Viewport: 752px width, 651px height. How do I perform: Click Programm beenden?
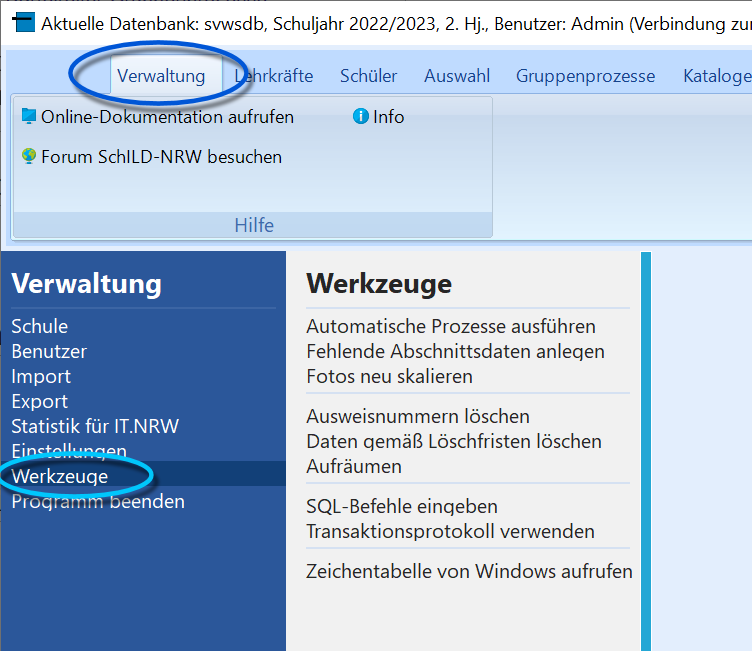[x=98, y=501]
